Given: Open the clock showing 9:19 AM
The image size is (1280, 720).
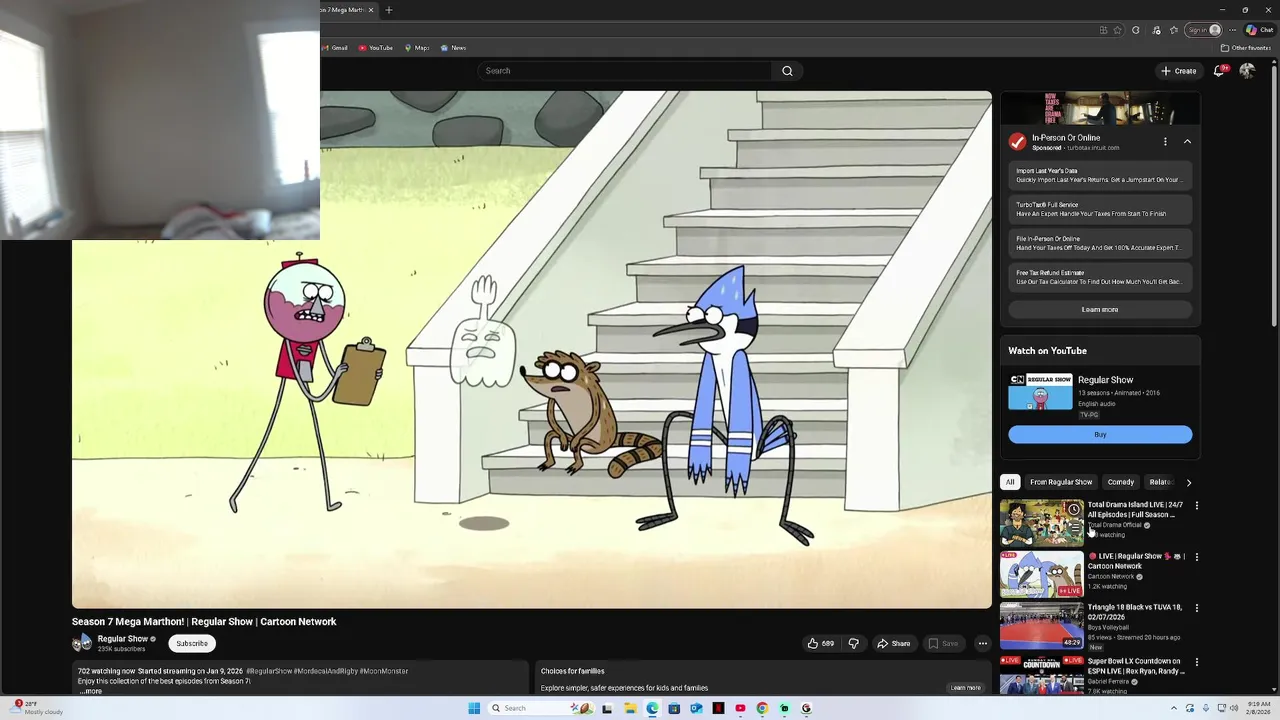Looking at the screenshot, I should (x=1259, y=708).
